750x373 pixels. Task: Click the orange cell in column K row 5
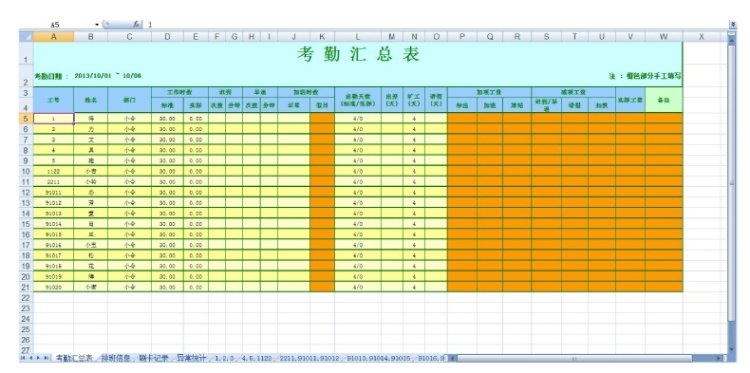(322, 118)
